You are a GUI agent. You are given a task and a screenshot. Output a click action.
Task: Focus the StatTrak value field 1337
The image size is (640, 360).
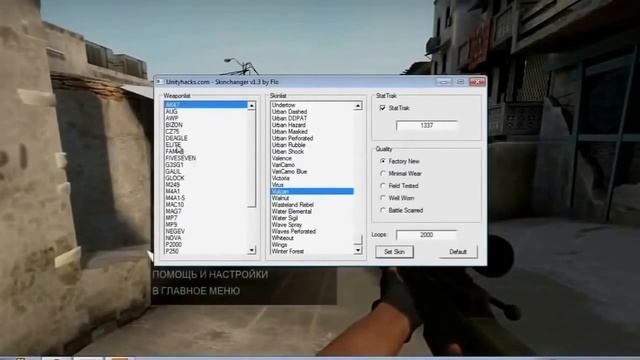[427, 125]
